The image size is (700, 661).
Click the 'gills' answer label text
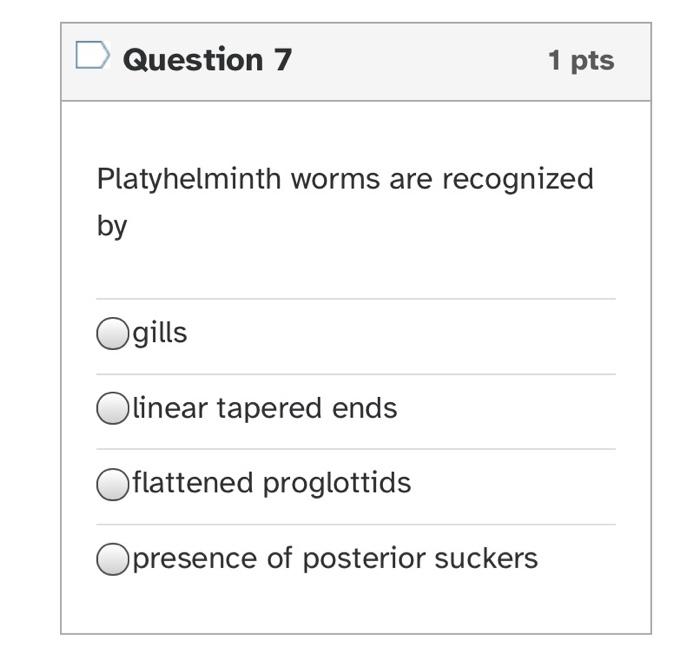click(x=160, y=333)
